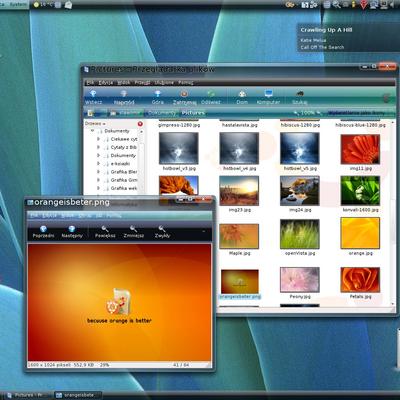This screenshot has width=400, height=400.
Task: Click the Wstecz (Back) toolbar icon in Pictures window
Action: [x=93, y=94]
